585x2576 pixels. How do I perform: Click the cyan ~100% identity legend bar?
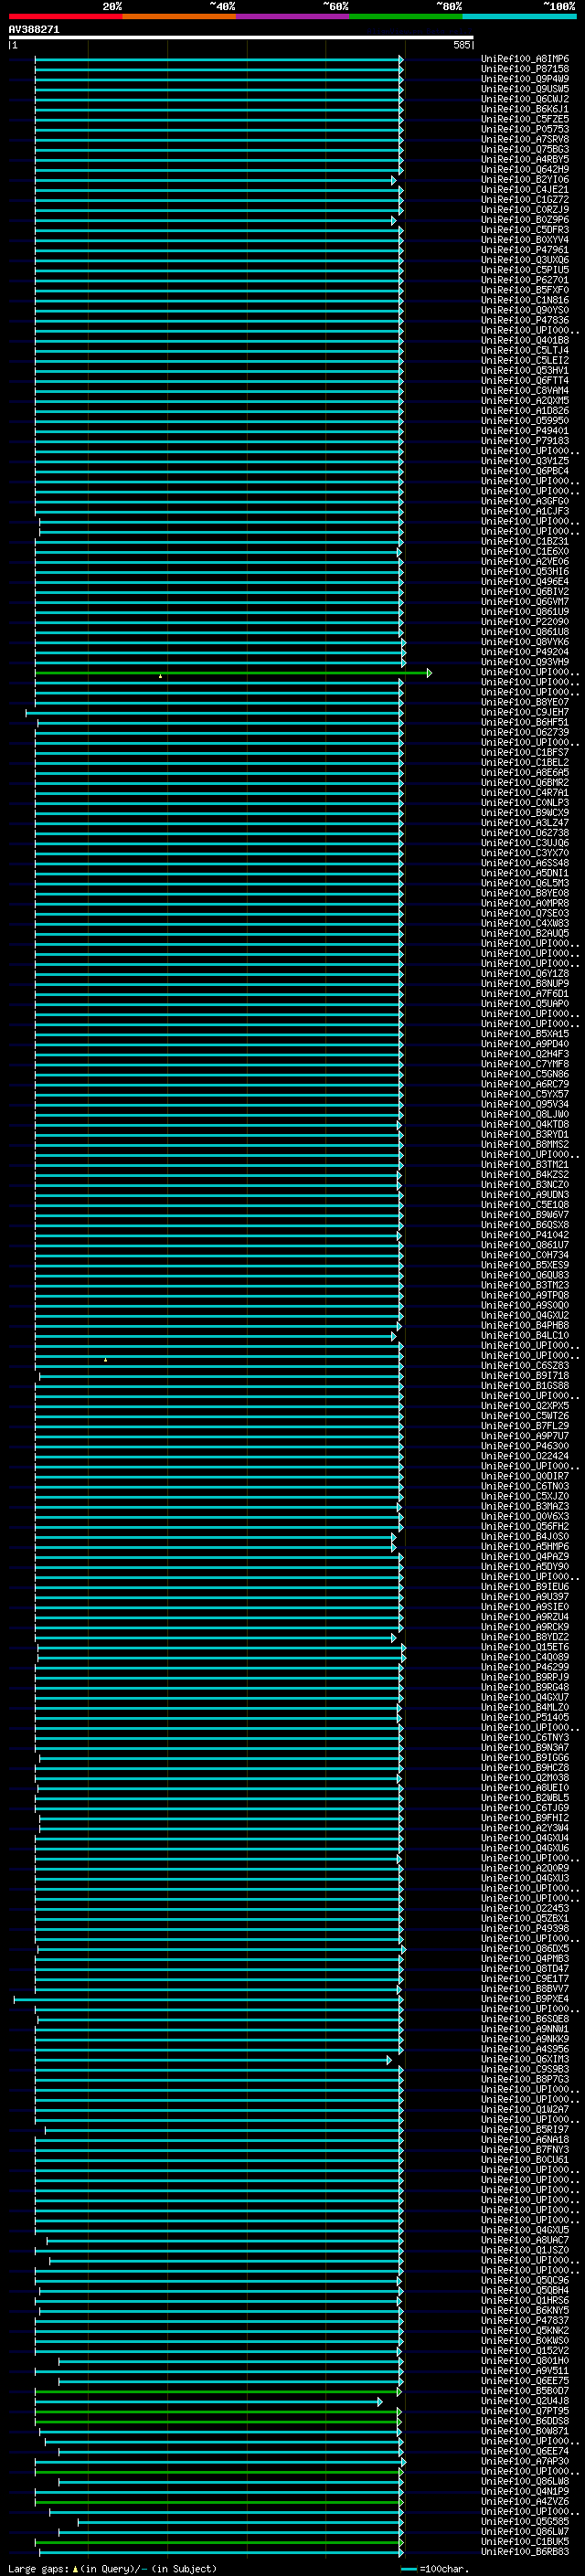pos(519,16)
